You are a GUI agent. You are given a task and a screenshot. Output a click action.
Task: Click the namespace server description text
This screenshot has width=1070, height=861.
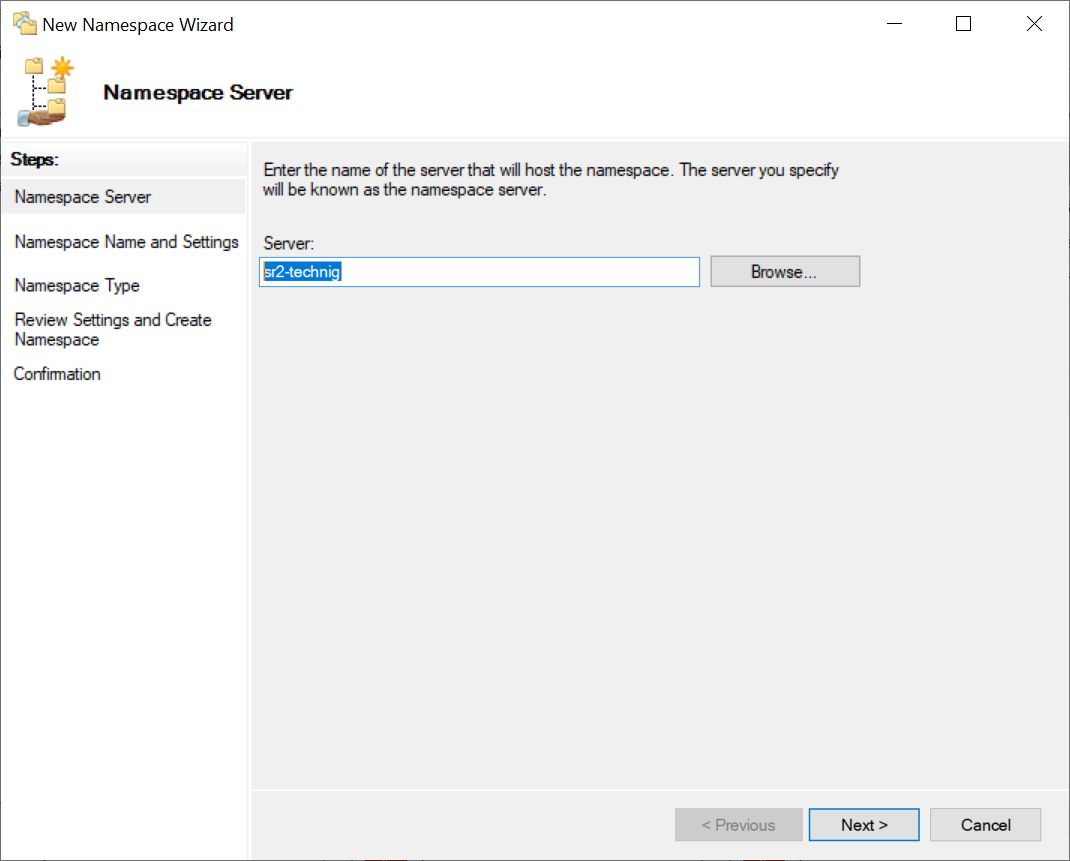[550, 180]
